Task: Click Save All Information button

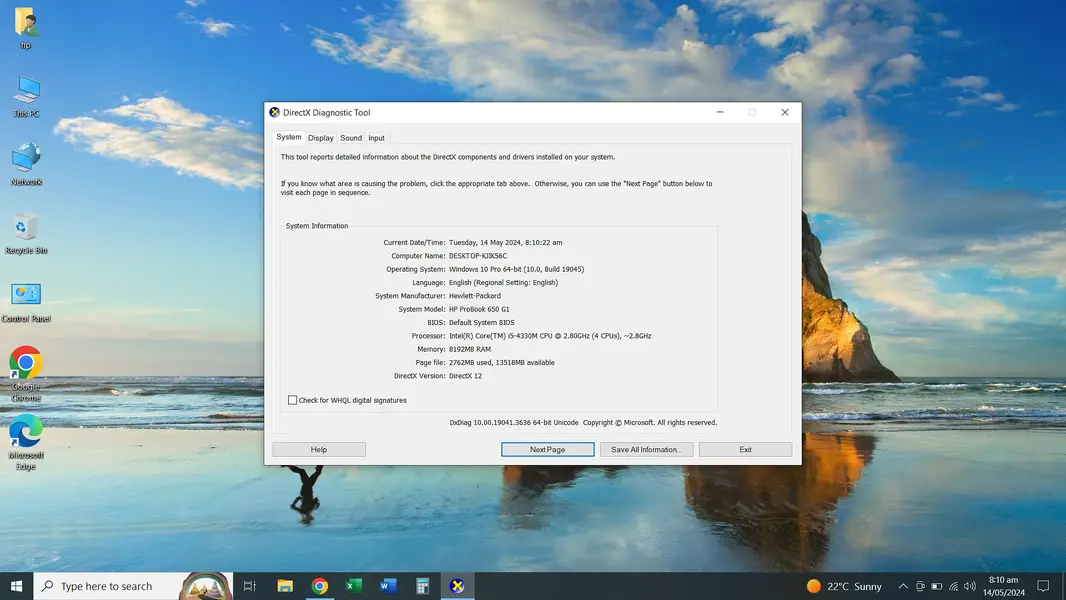Action: [x=645, y=450]
